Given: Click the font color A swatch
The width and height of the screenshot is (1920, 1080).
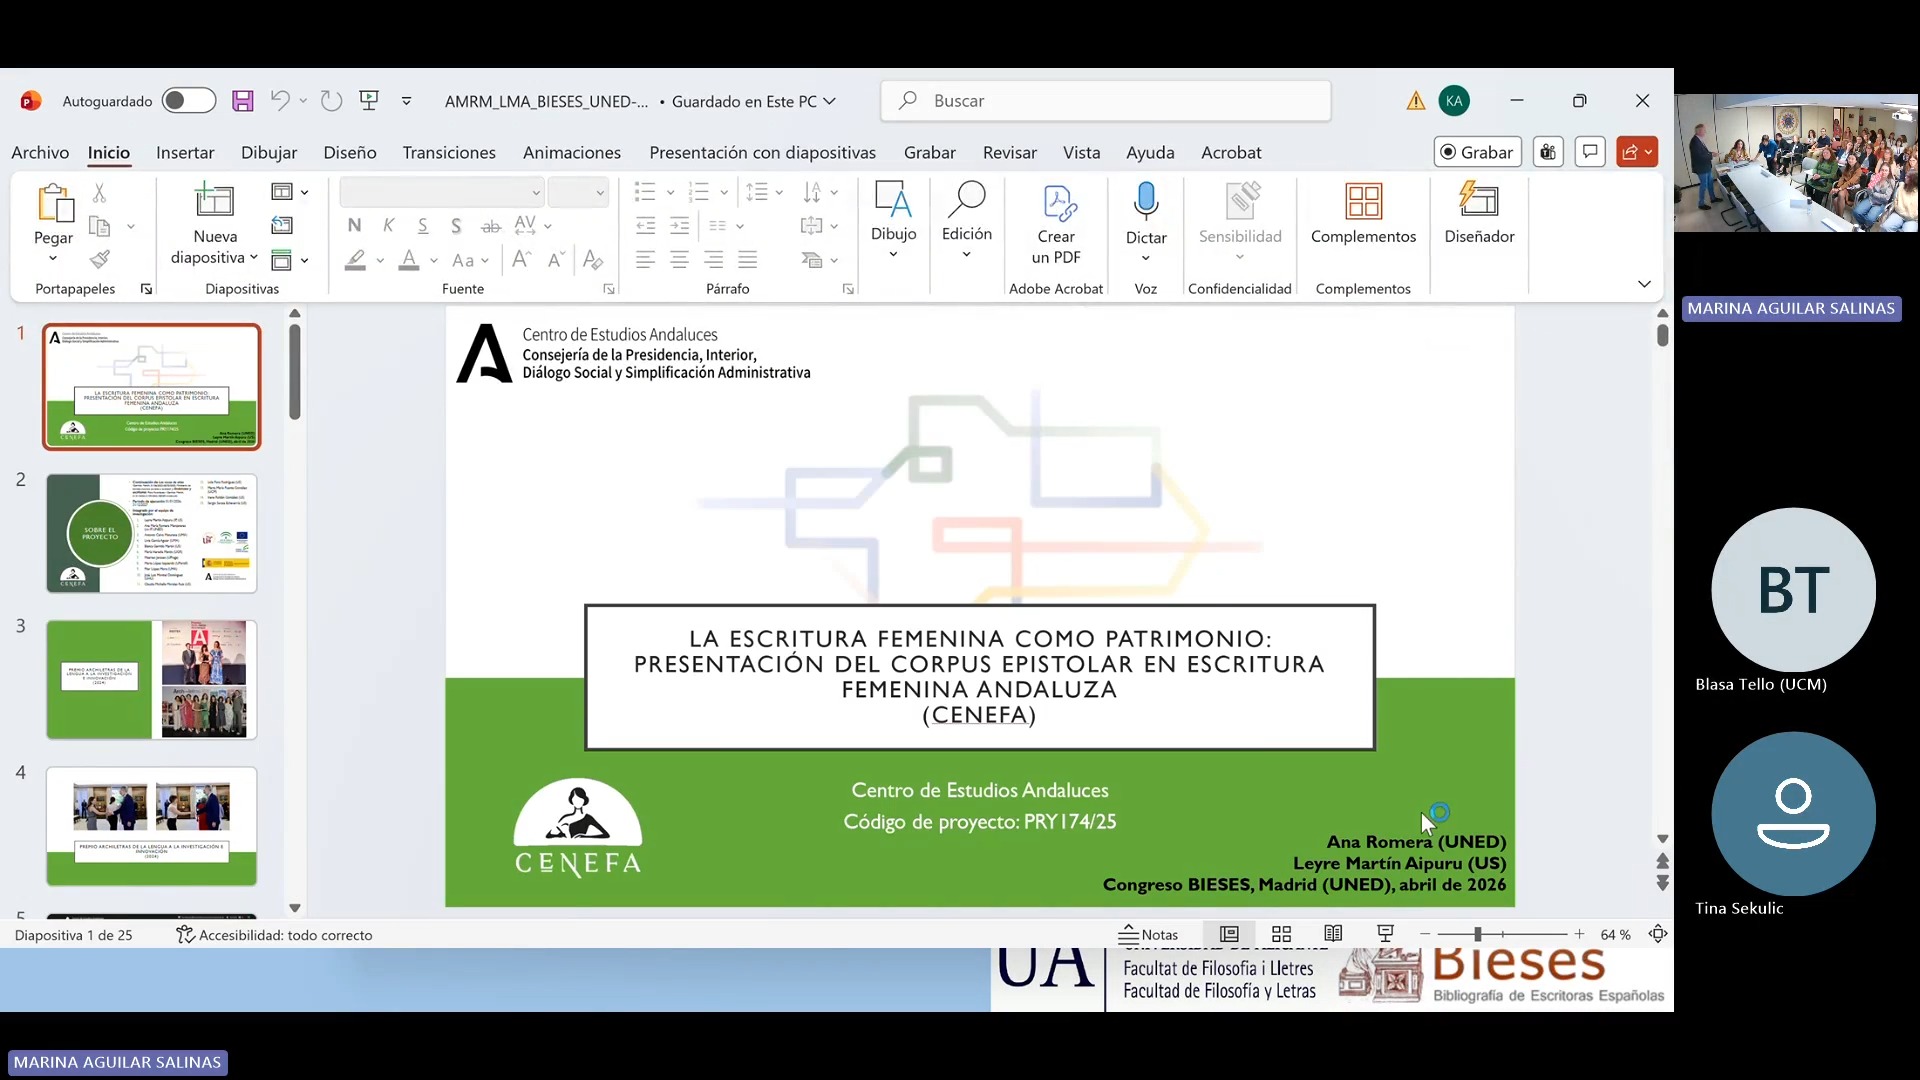Looking at the screenshot, I should [x=409, y=260].
